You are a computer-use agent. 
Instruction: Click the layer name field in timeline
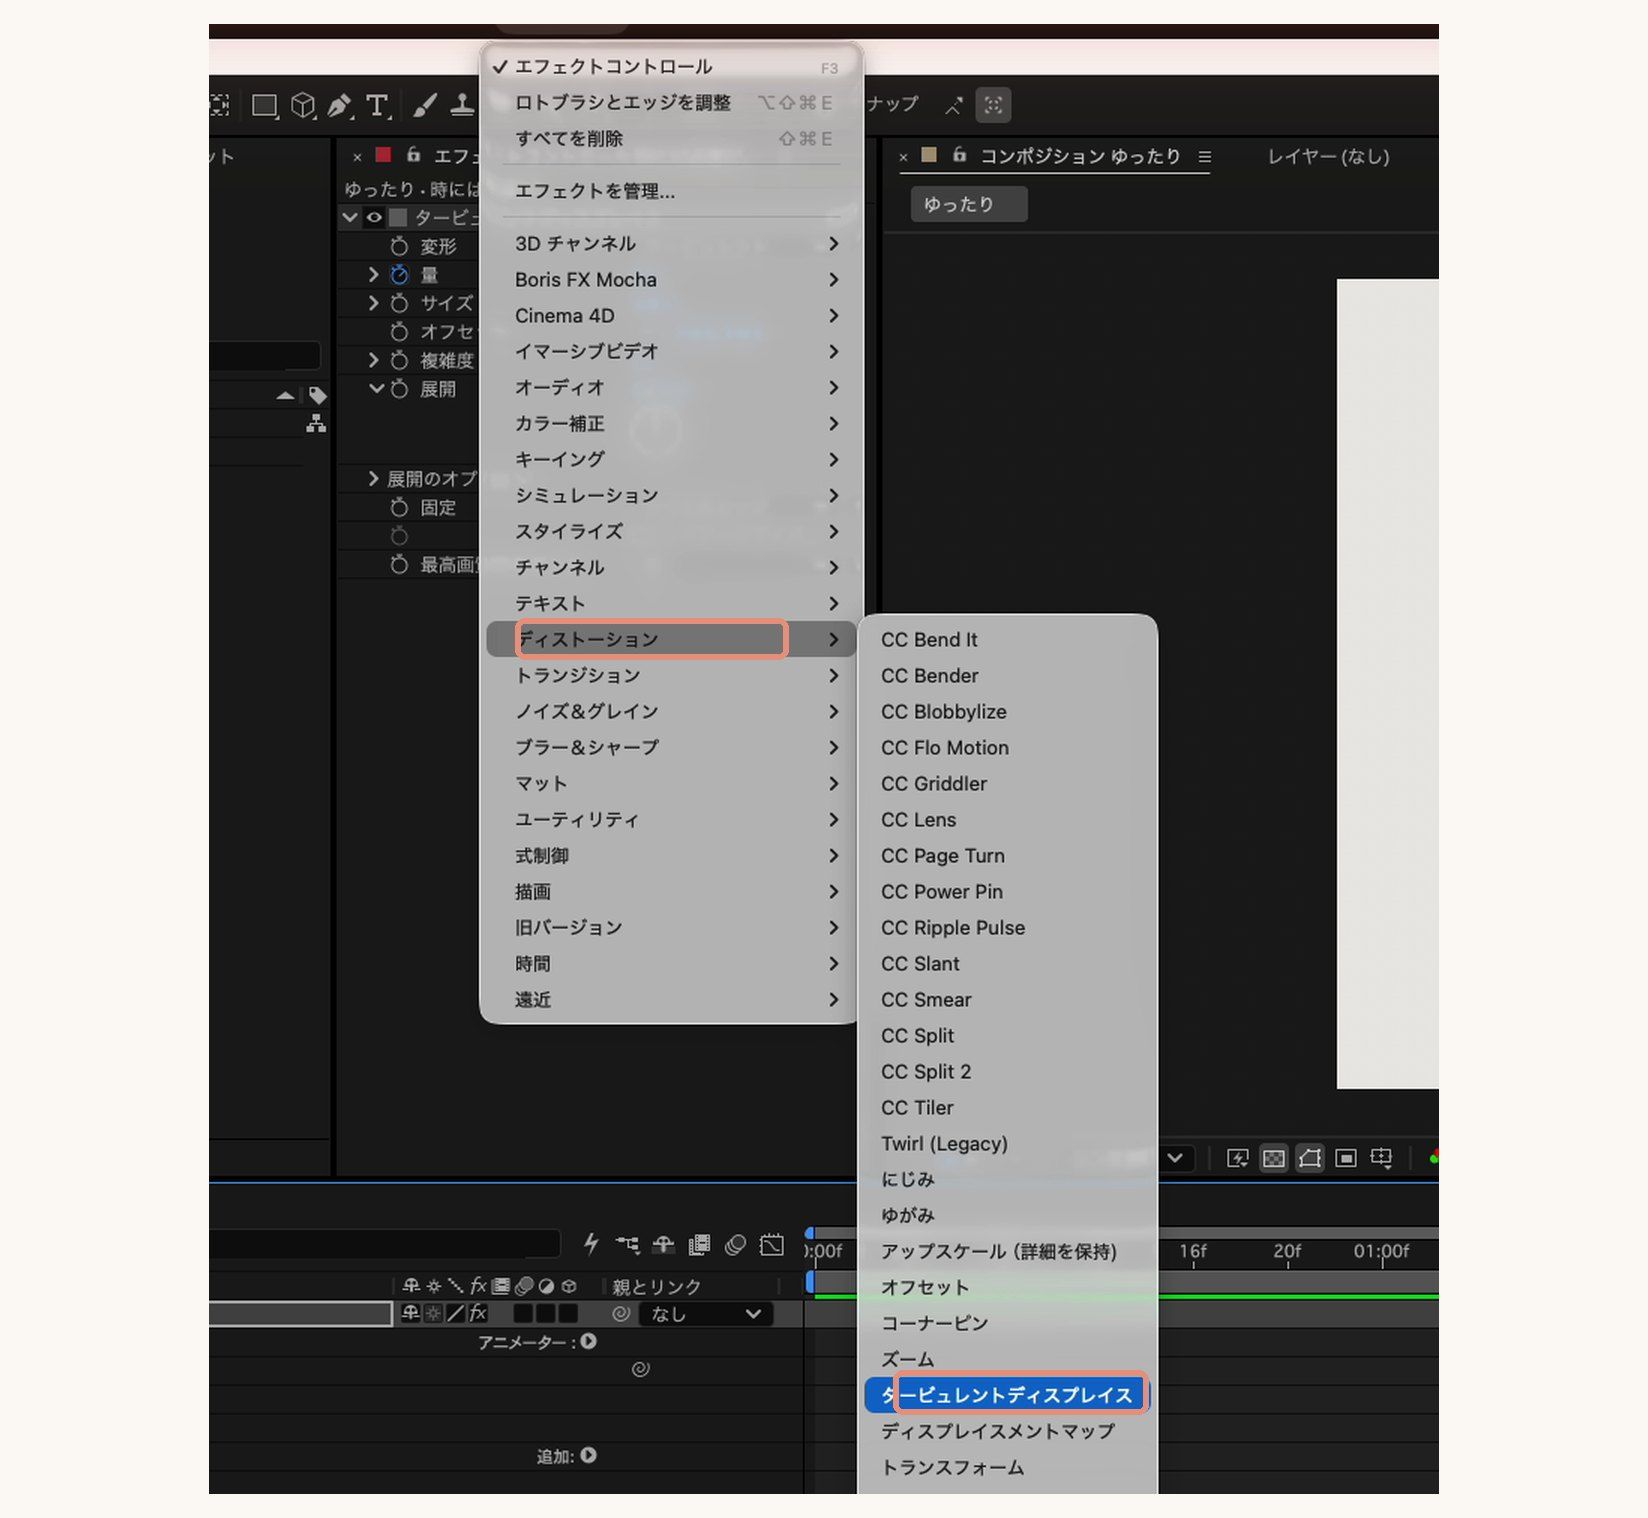point(300,1314)
